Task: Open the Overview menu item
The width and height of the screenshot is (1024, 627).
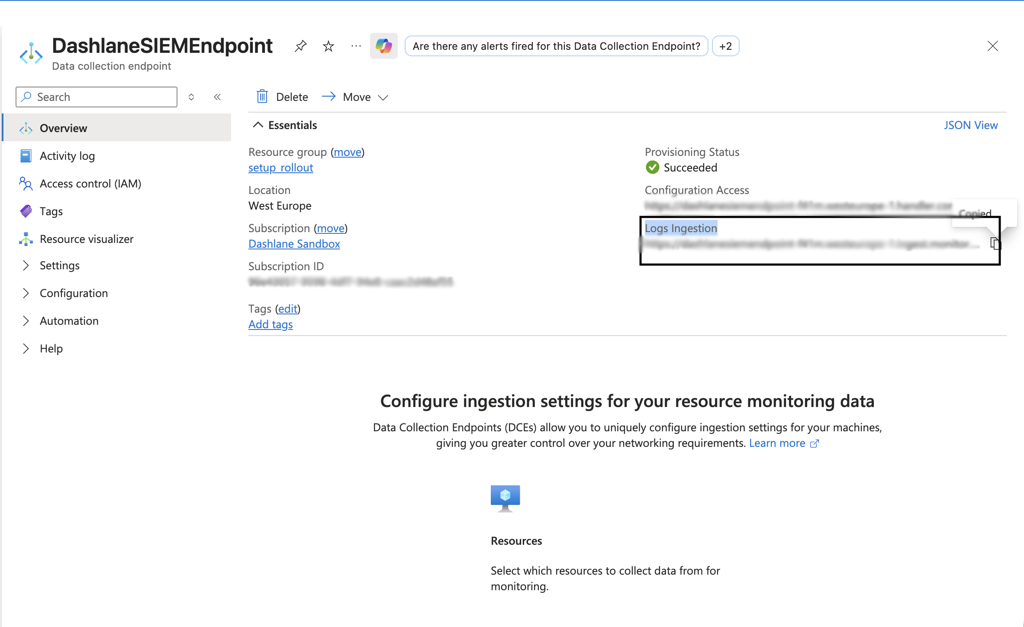Action: (117, 128)
